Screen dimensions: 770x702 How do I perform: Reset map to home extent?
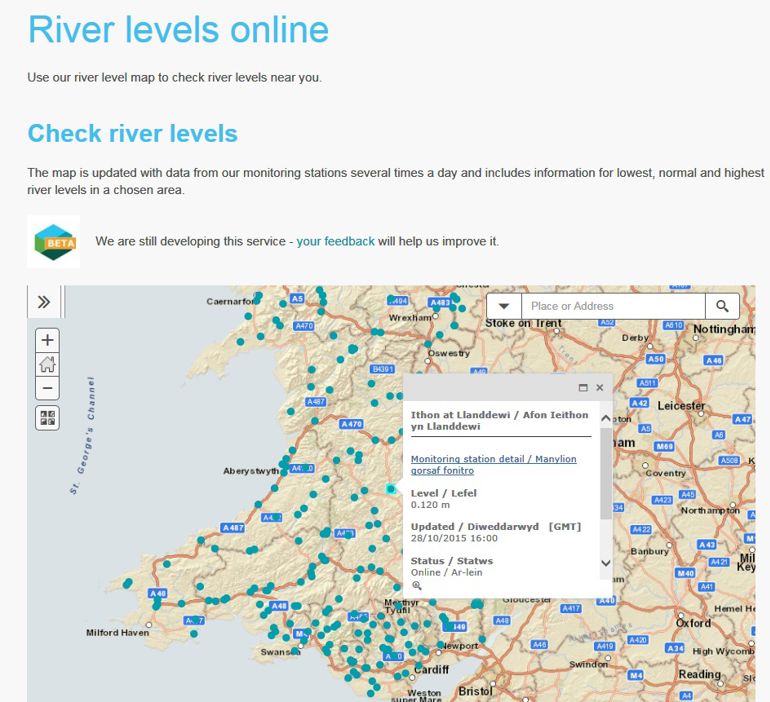pyautogui.click(x=48, y=364)
